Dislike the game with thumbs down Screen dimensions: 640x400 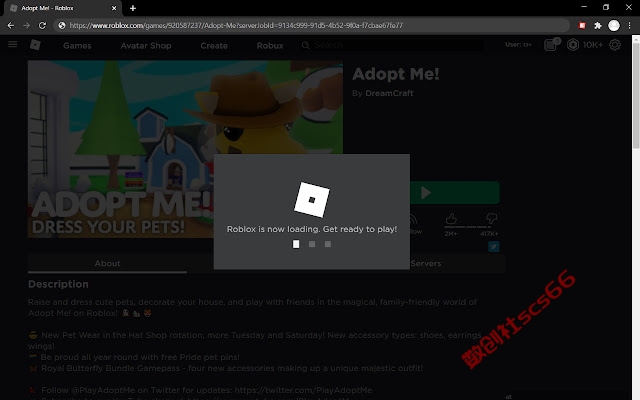491,218
